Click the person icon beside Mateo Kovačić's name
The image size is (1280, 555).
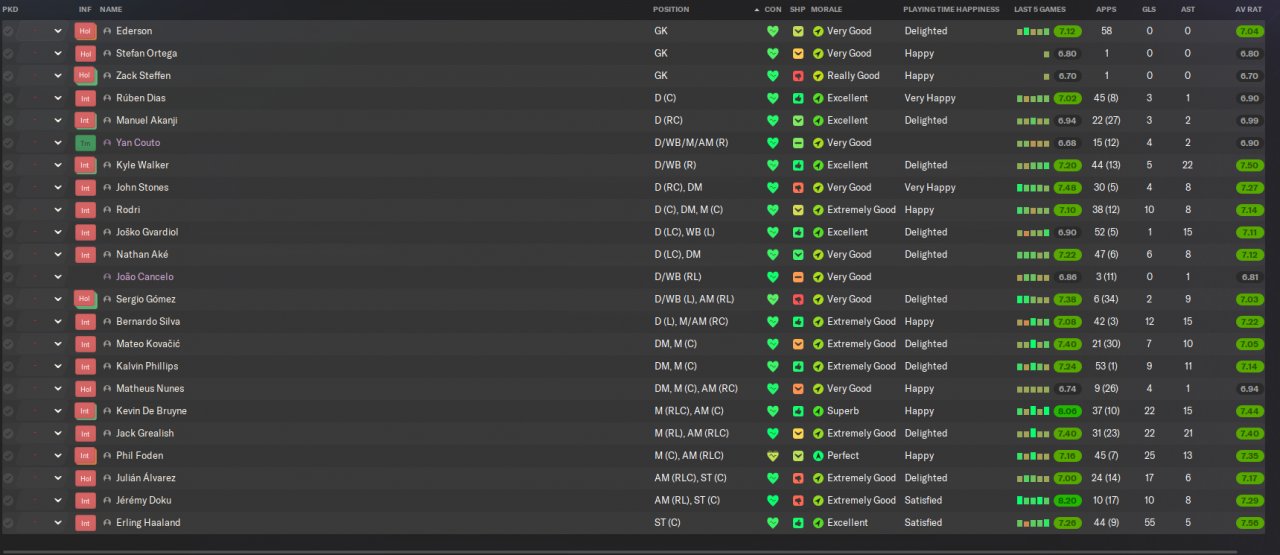click(107, 344)
